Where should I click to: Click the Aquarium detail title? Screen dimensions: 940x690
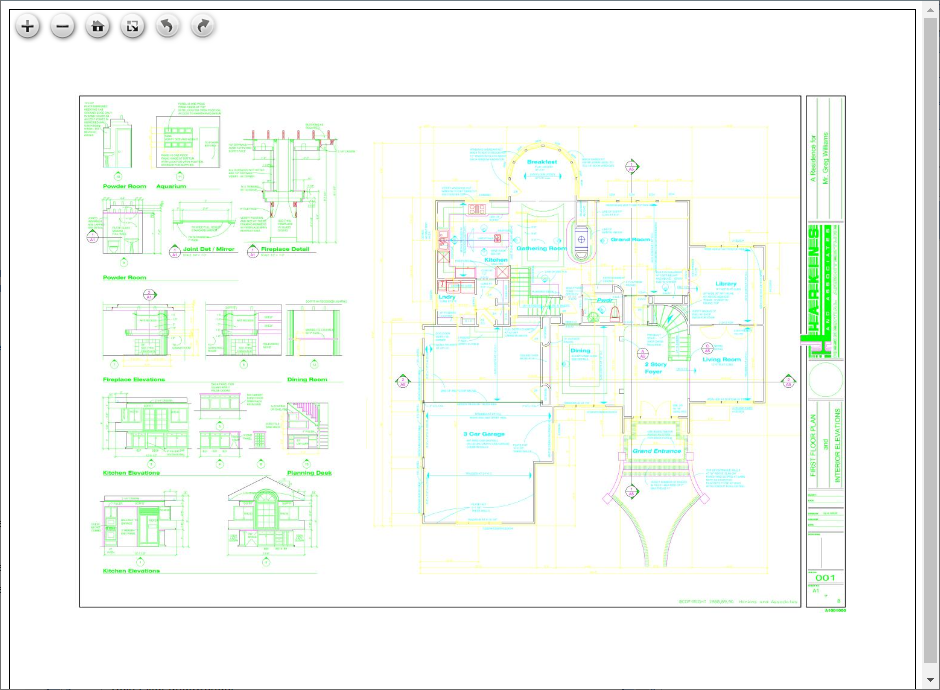pyautogui.click(x=171, y=186)
